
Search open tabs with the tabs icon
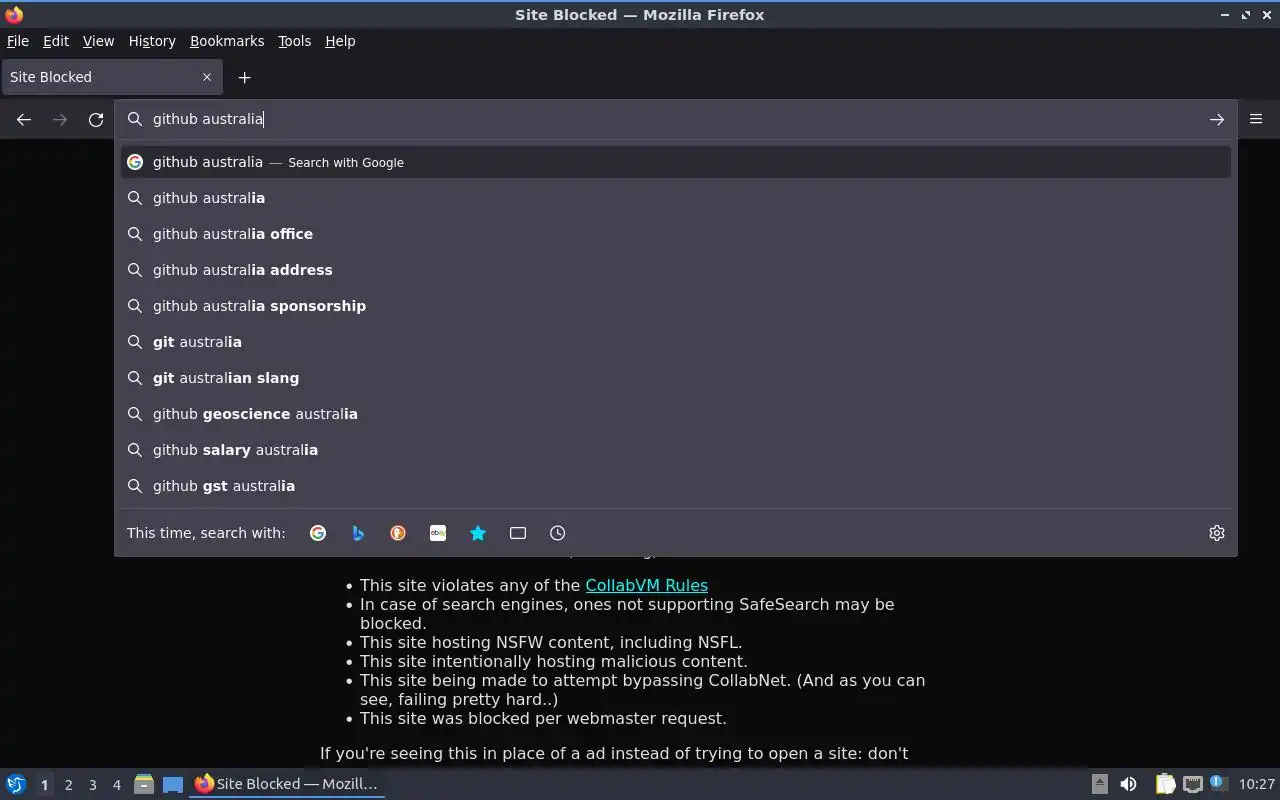coord(518,533)
